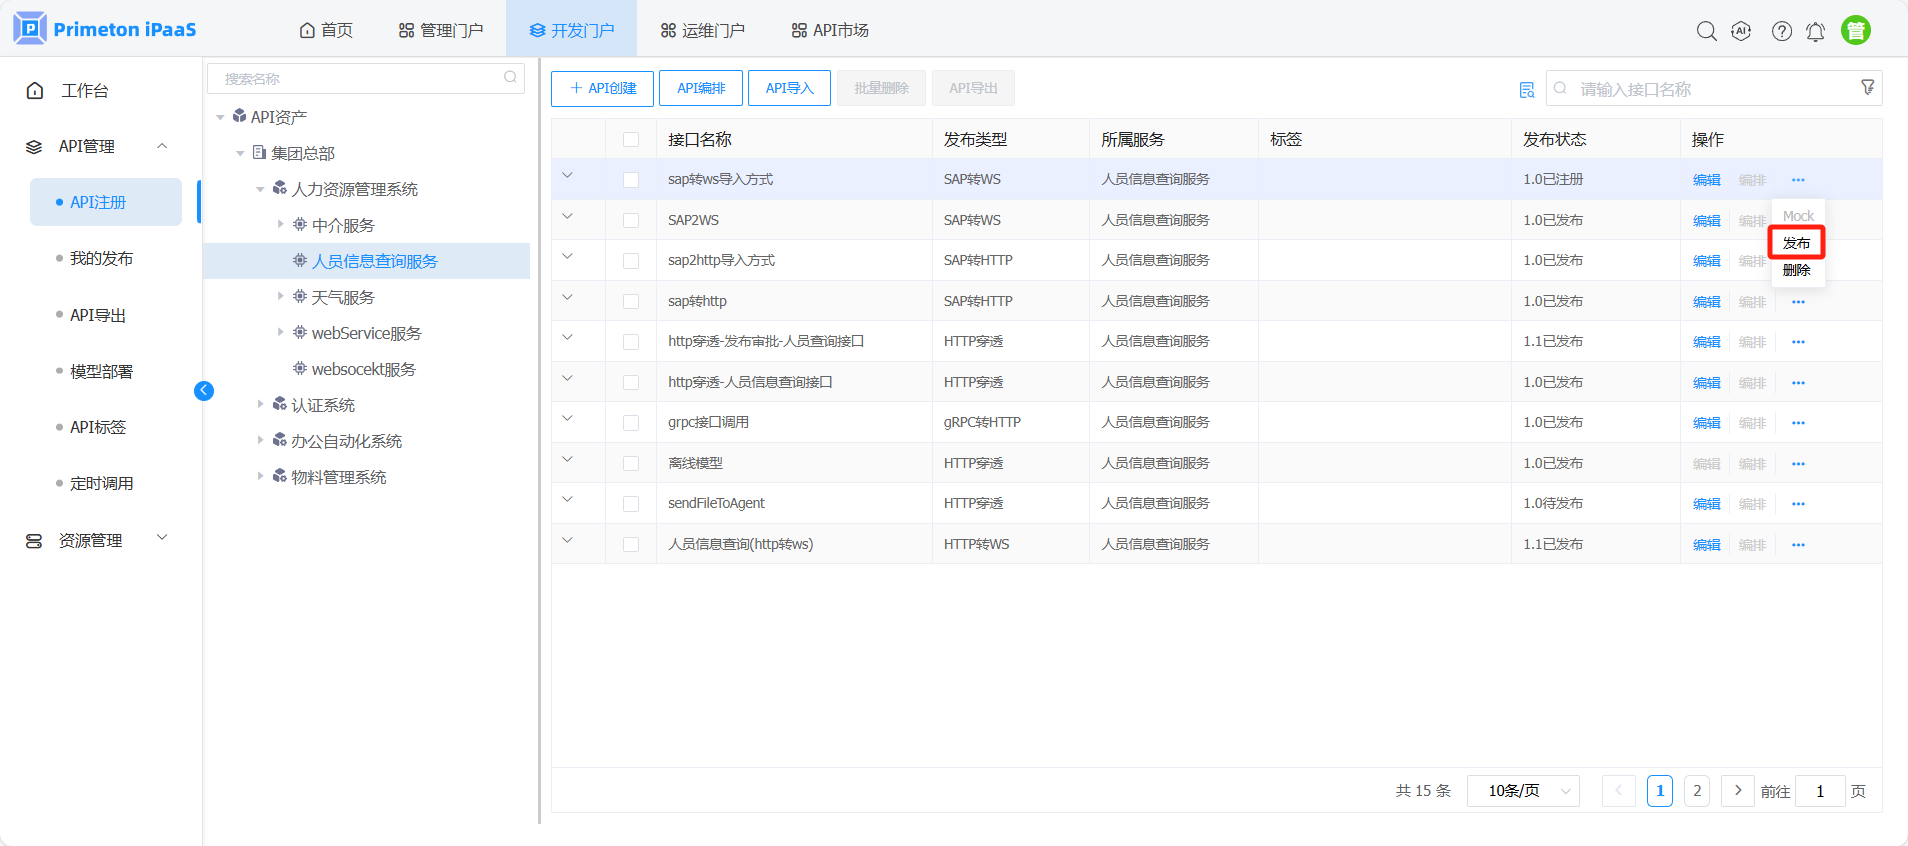The width and height of the screenshot is (1908, 846).
Task: Select the grpc接口调用 row checkbox
Action: 631,423
